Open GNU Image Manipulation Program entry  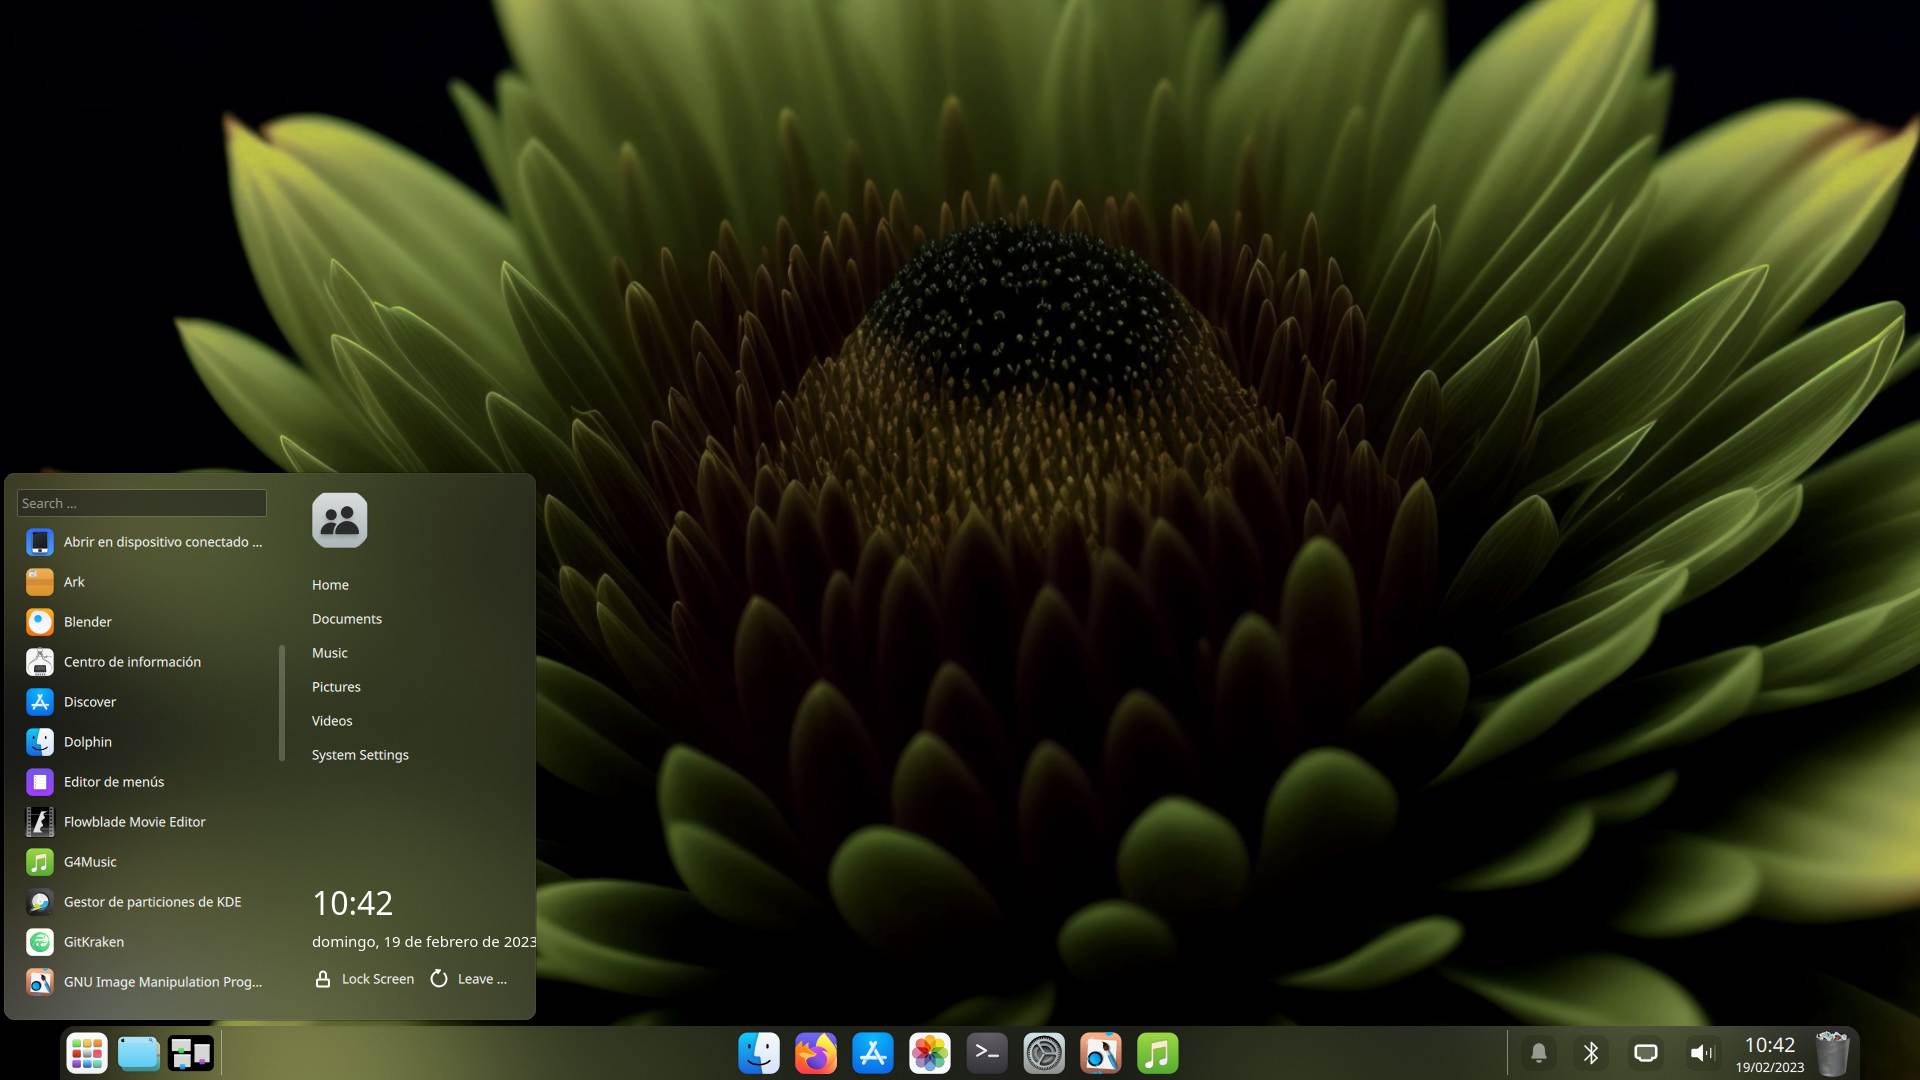[x=145, y=982]
